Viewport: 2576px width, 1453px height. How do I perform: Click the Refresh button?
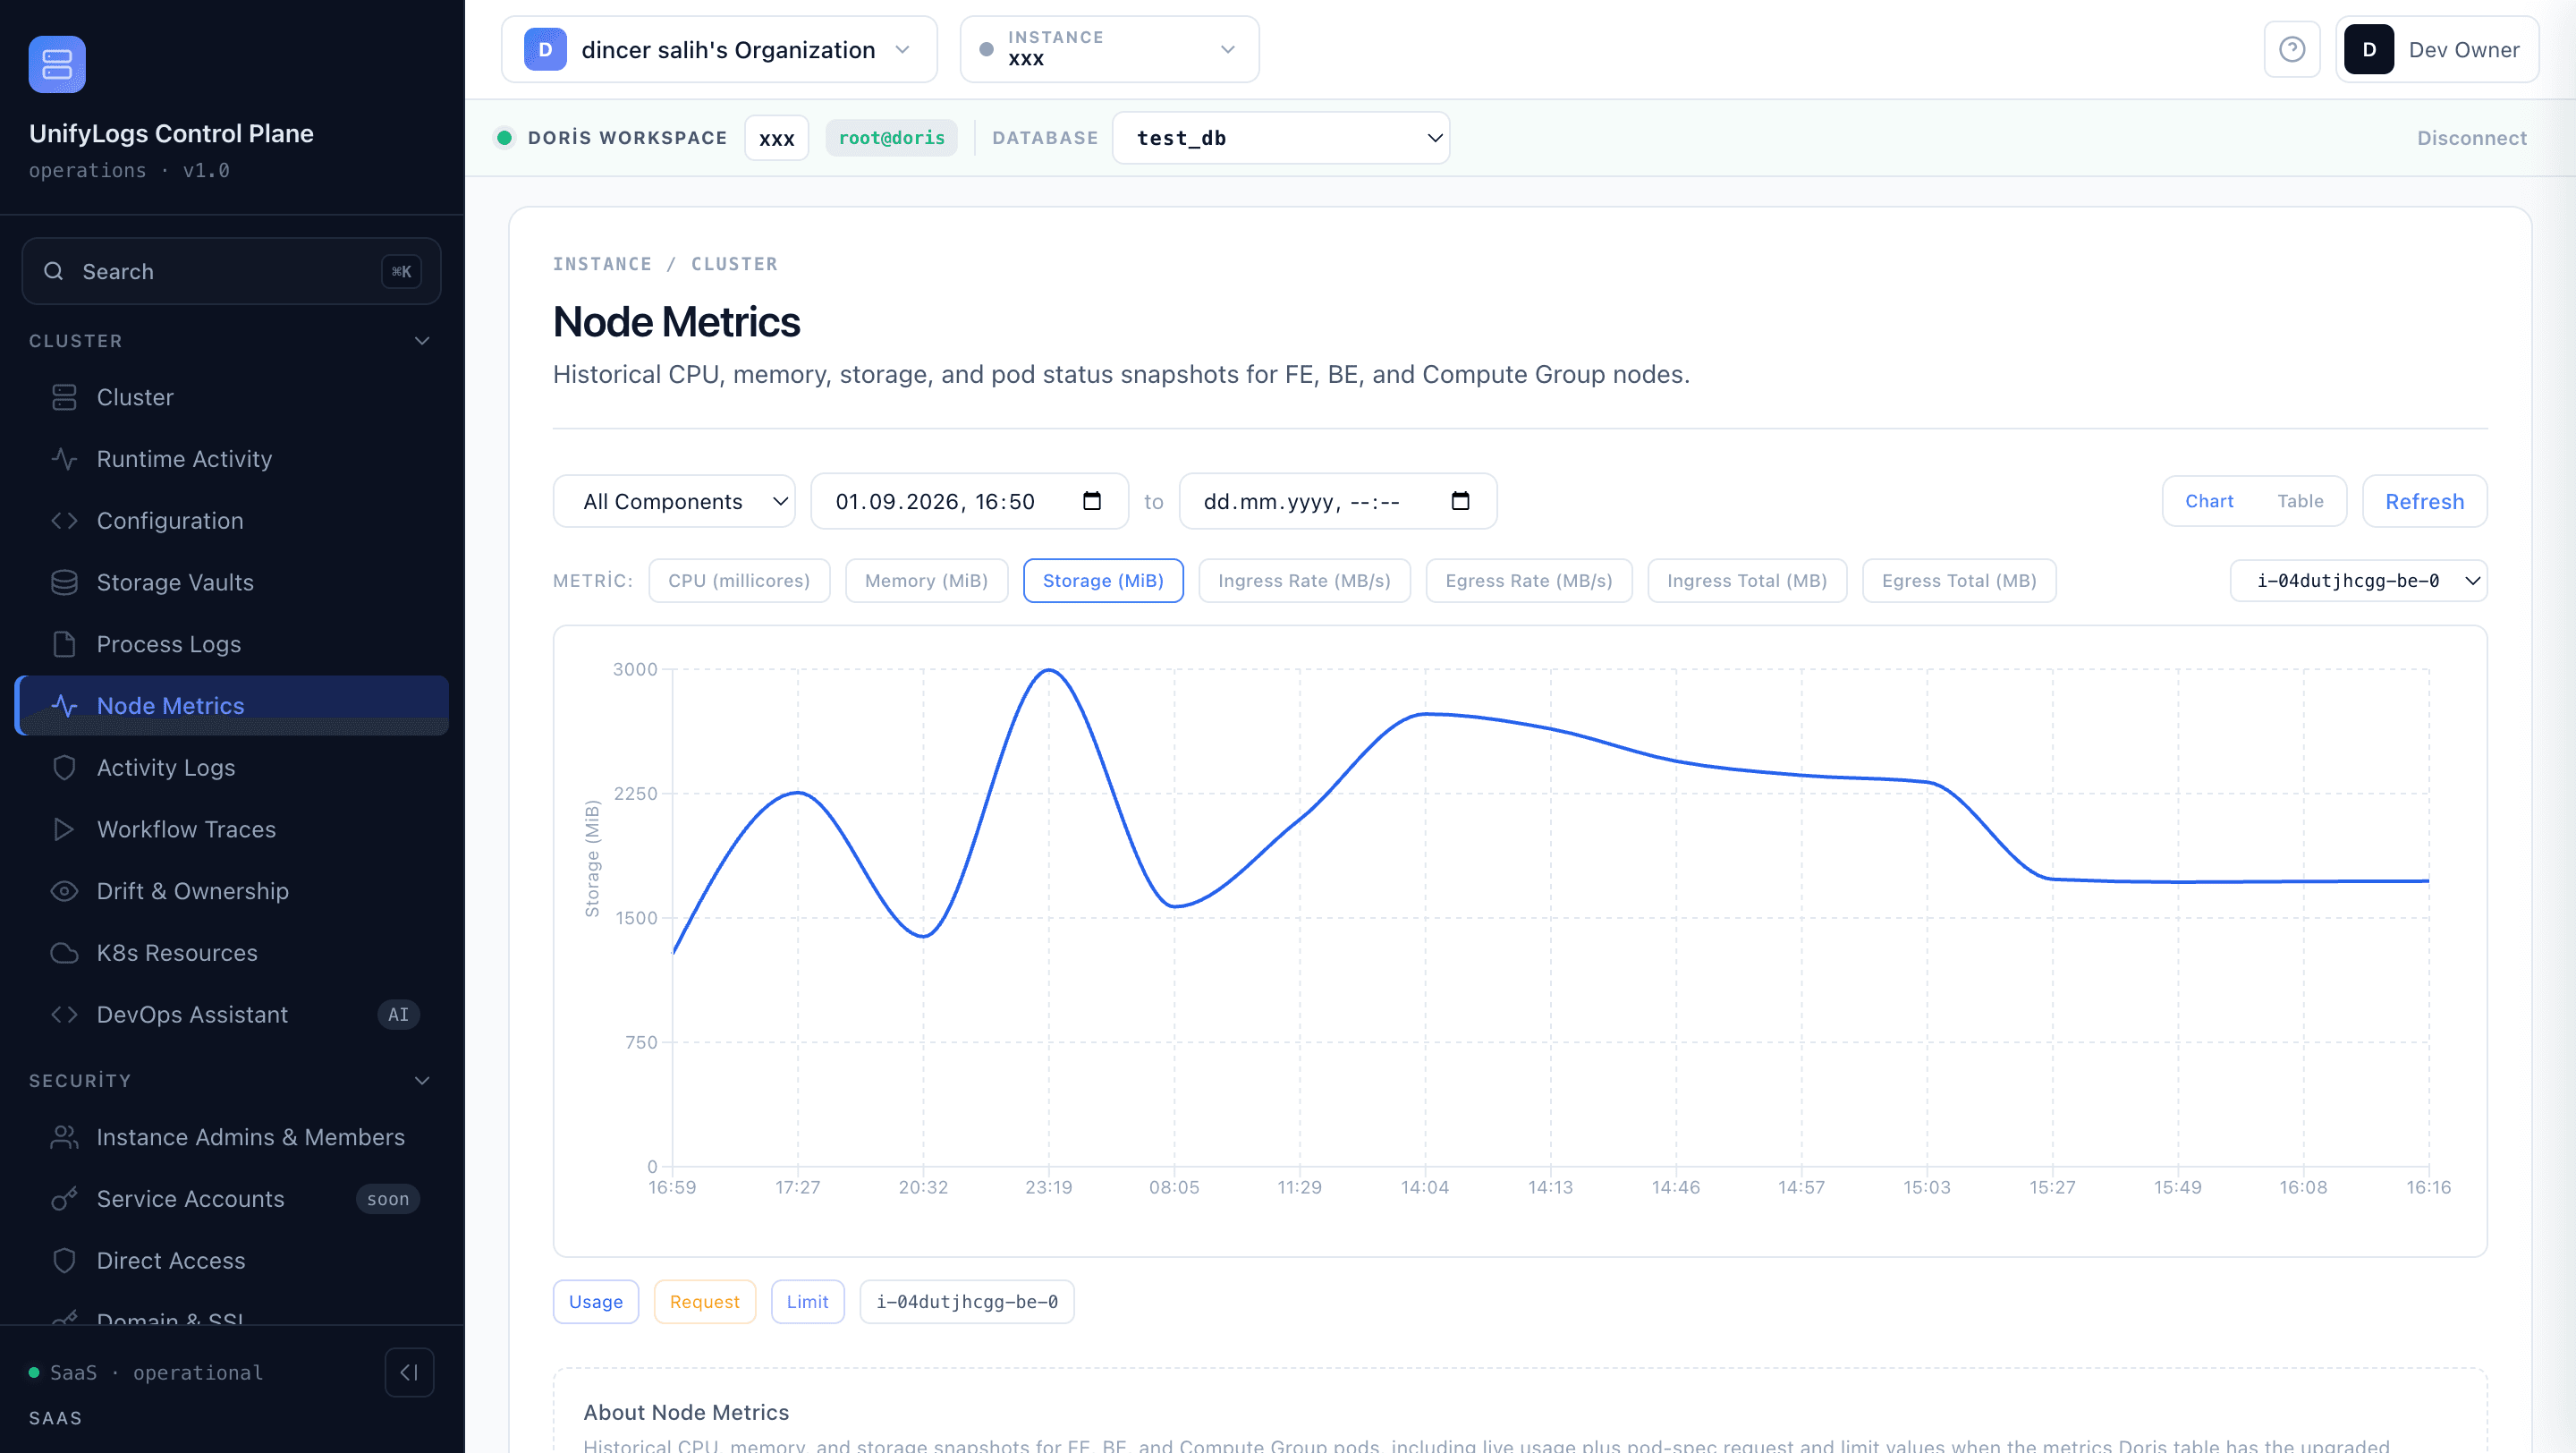pyautogui.click(x=2425, y=501)
